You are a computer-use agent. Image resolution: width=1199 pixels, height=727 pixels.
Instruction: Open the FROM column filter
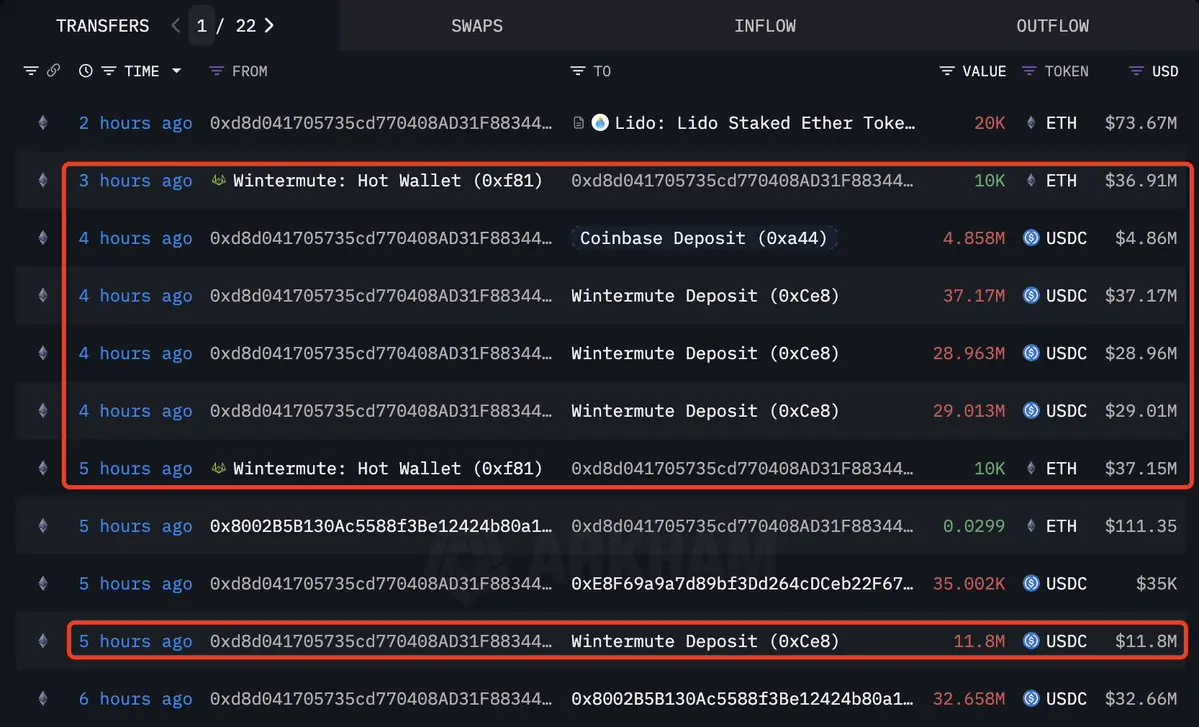(x=216, y=71)
